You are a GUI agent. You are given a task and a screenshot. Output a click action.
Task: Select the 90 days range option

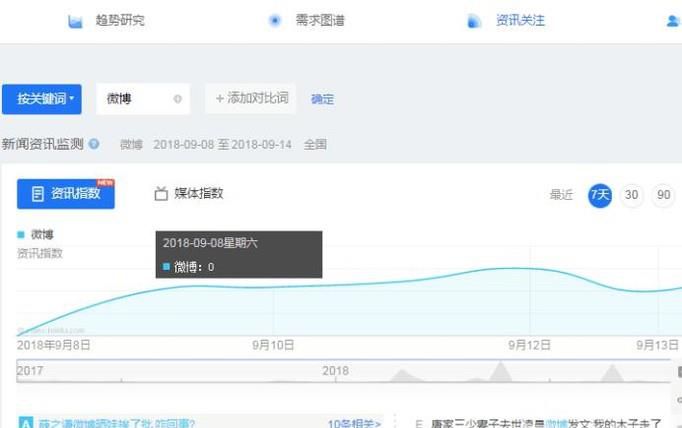point(663,195)
